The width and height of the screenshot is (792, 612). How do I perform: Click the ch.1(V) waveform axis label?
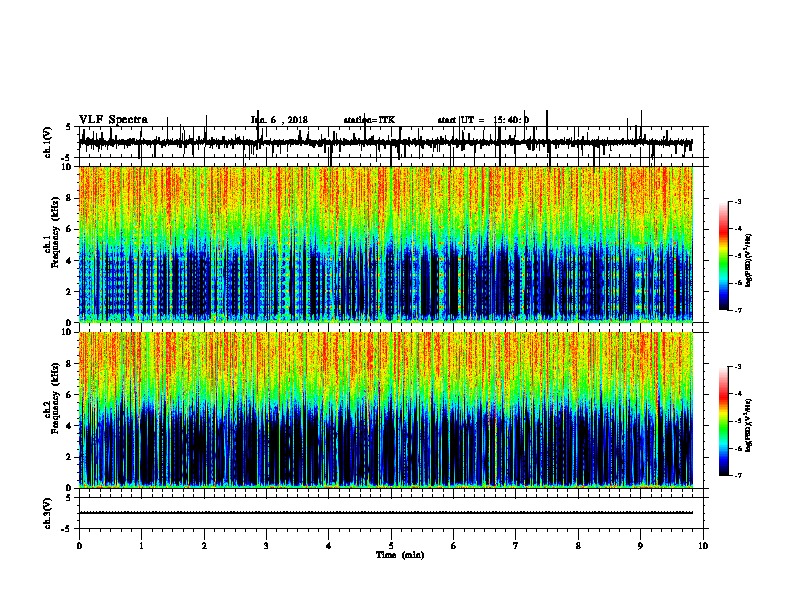[48, 142]
